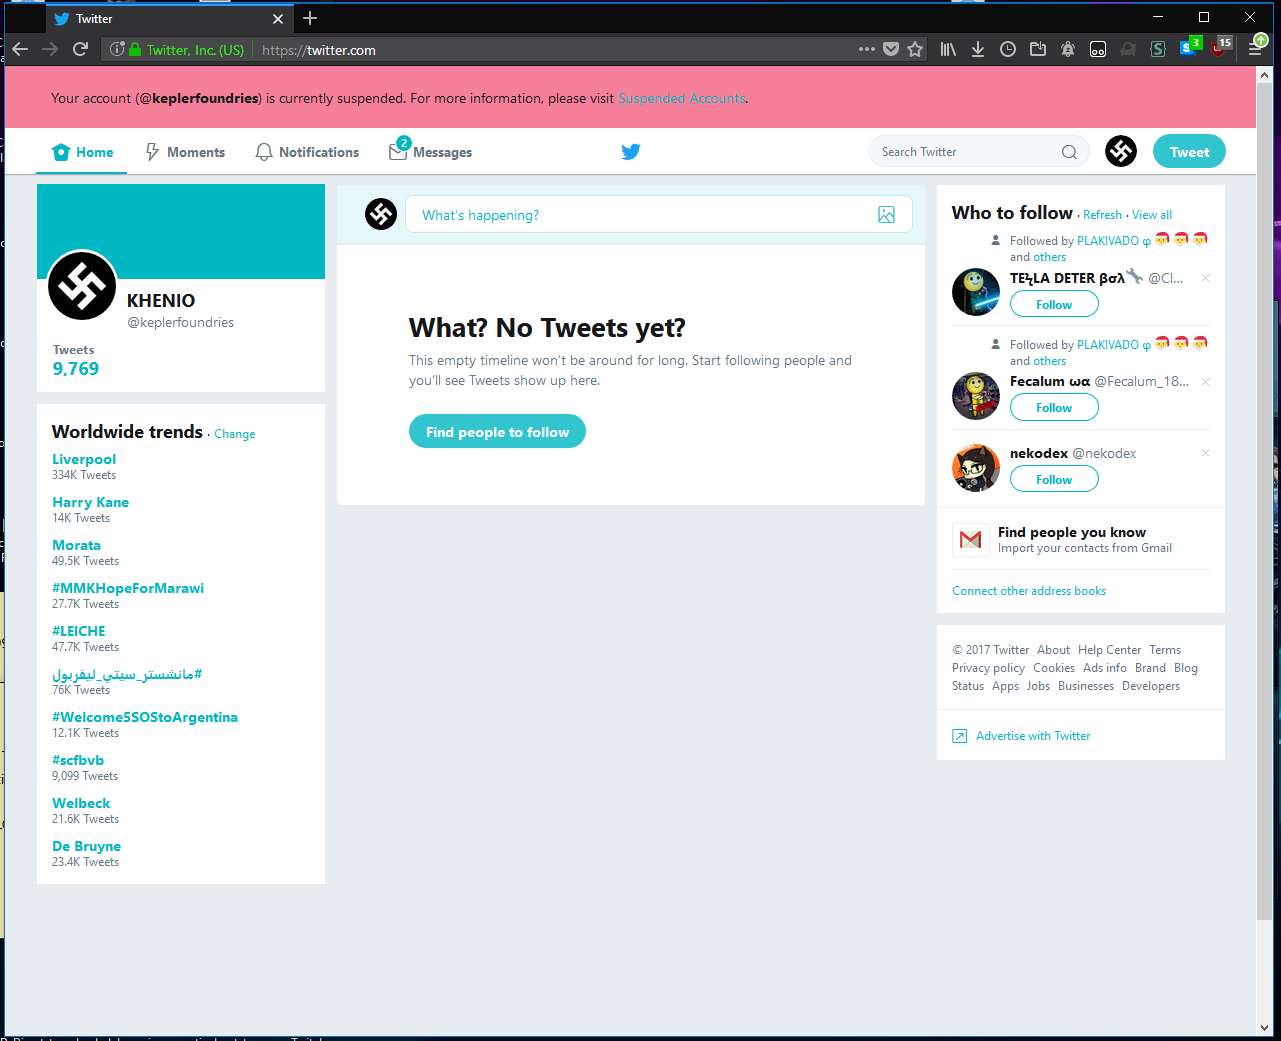Click the Find people to follow button
This screenshot has width=1281, height=1041.
[497, 431]
